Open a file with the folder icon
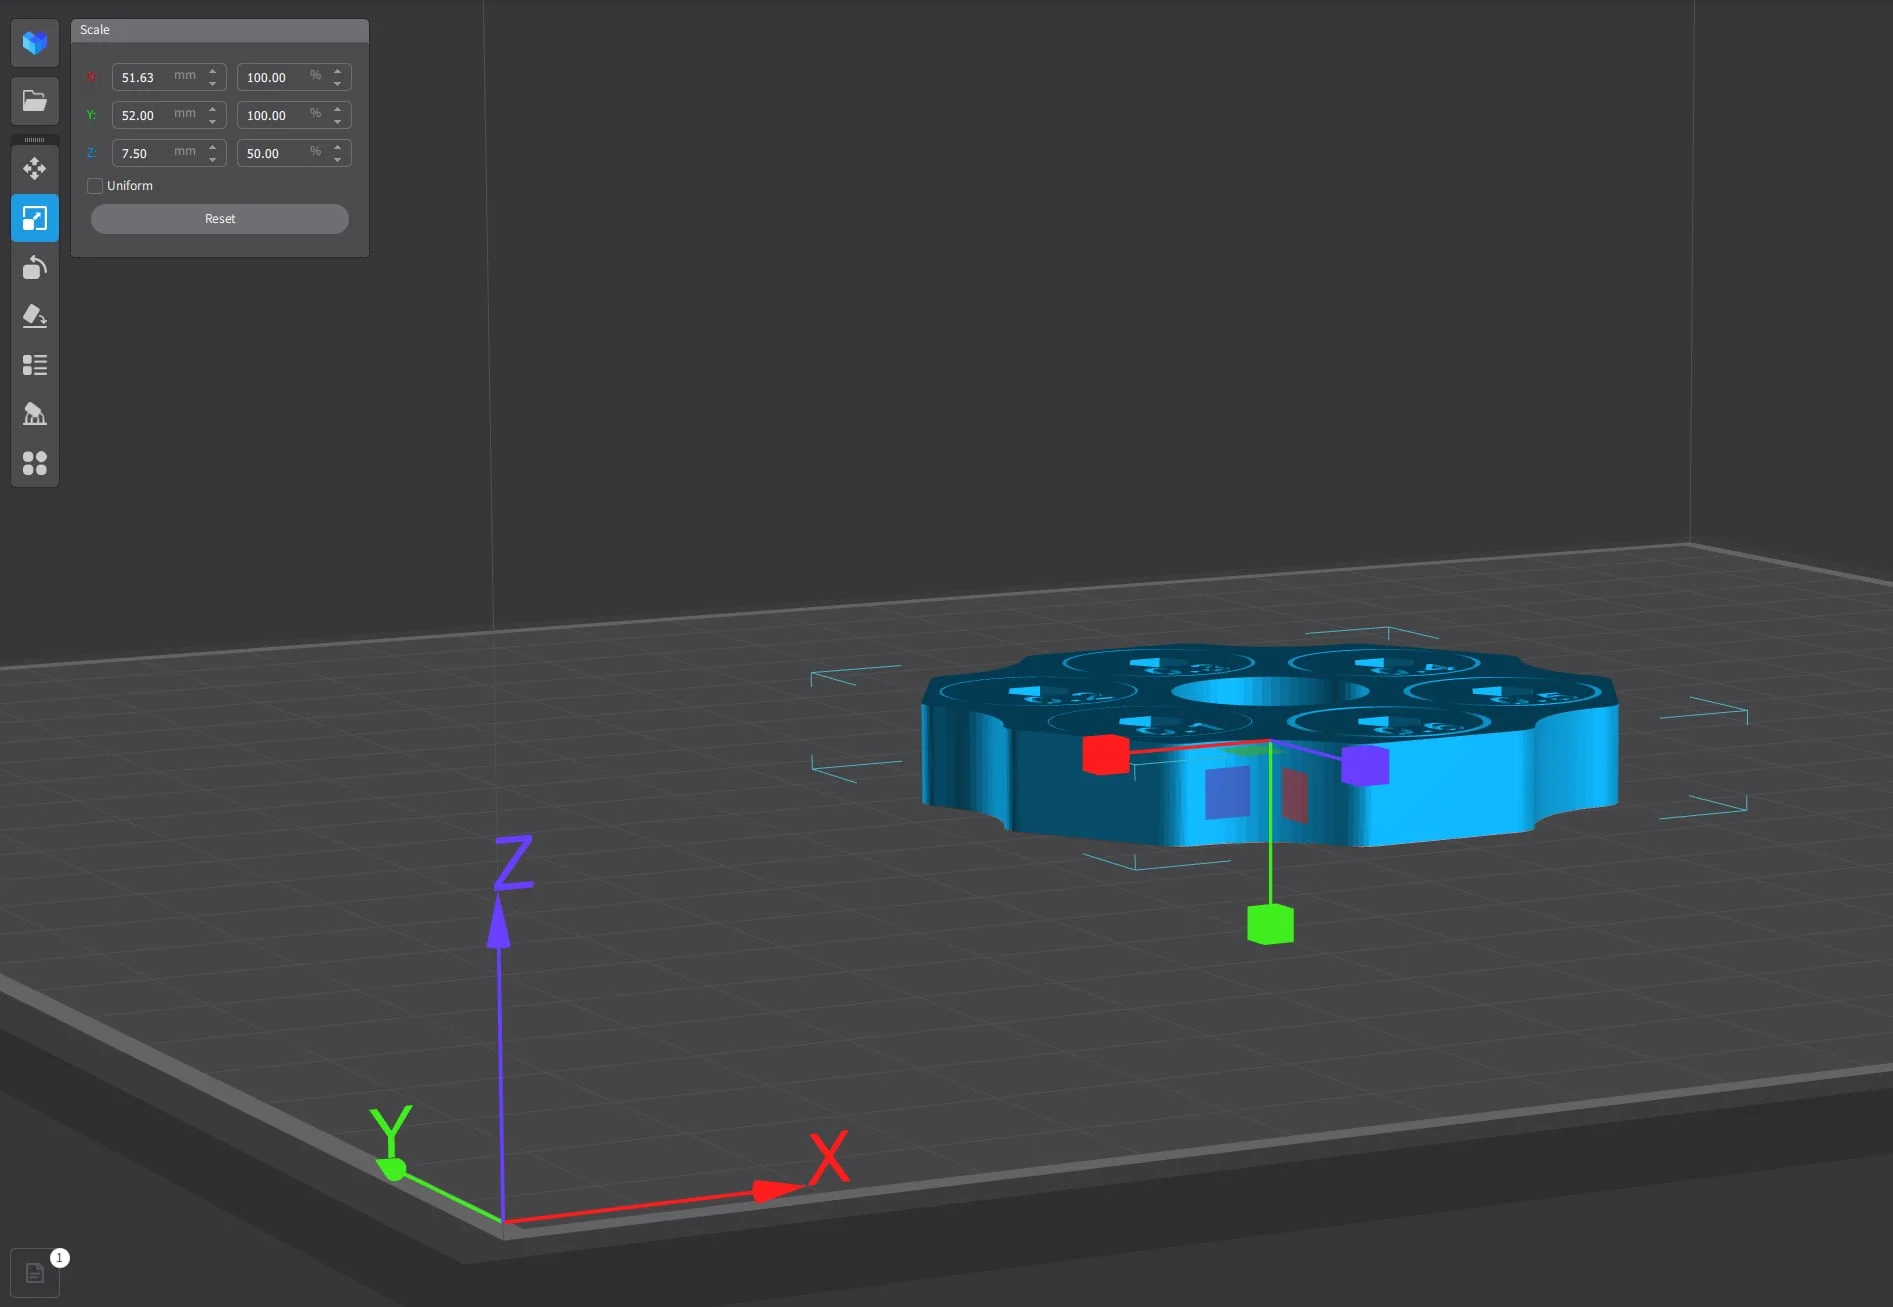Screen dimensions: 1893x1307 [x=35, y=101]
